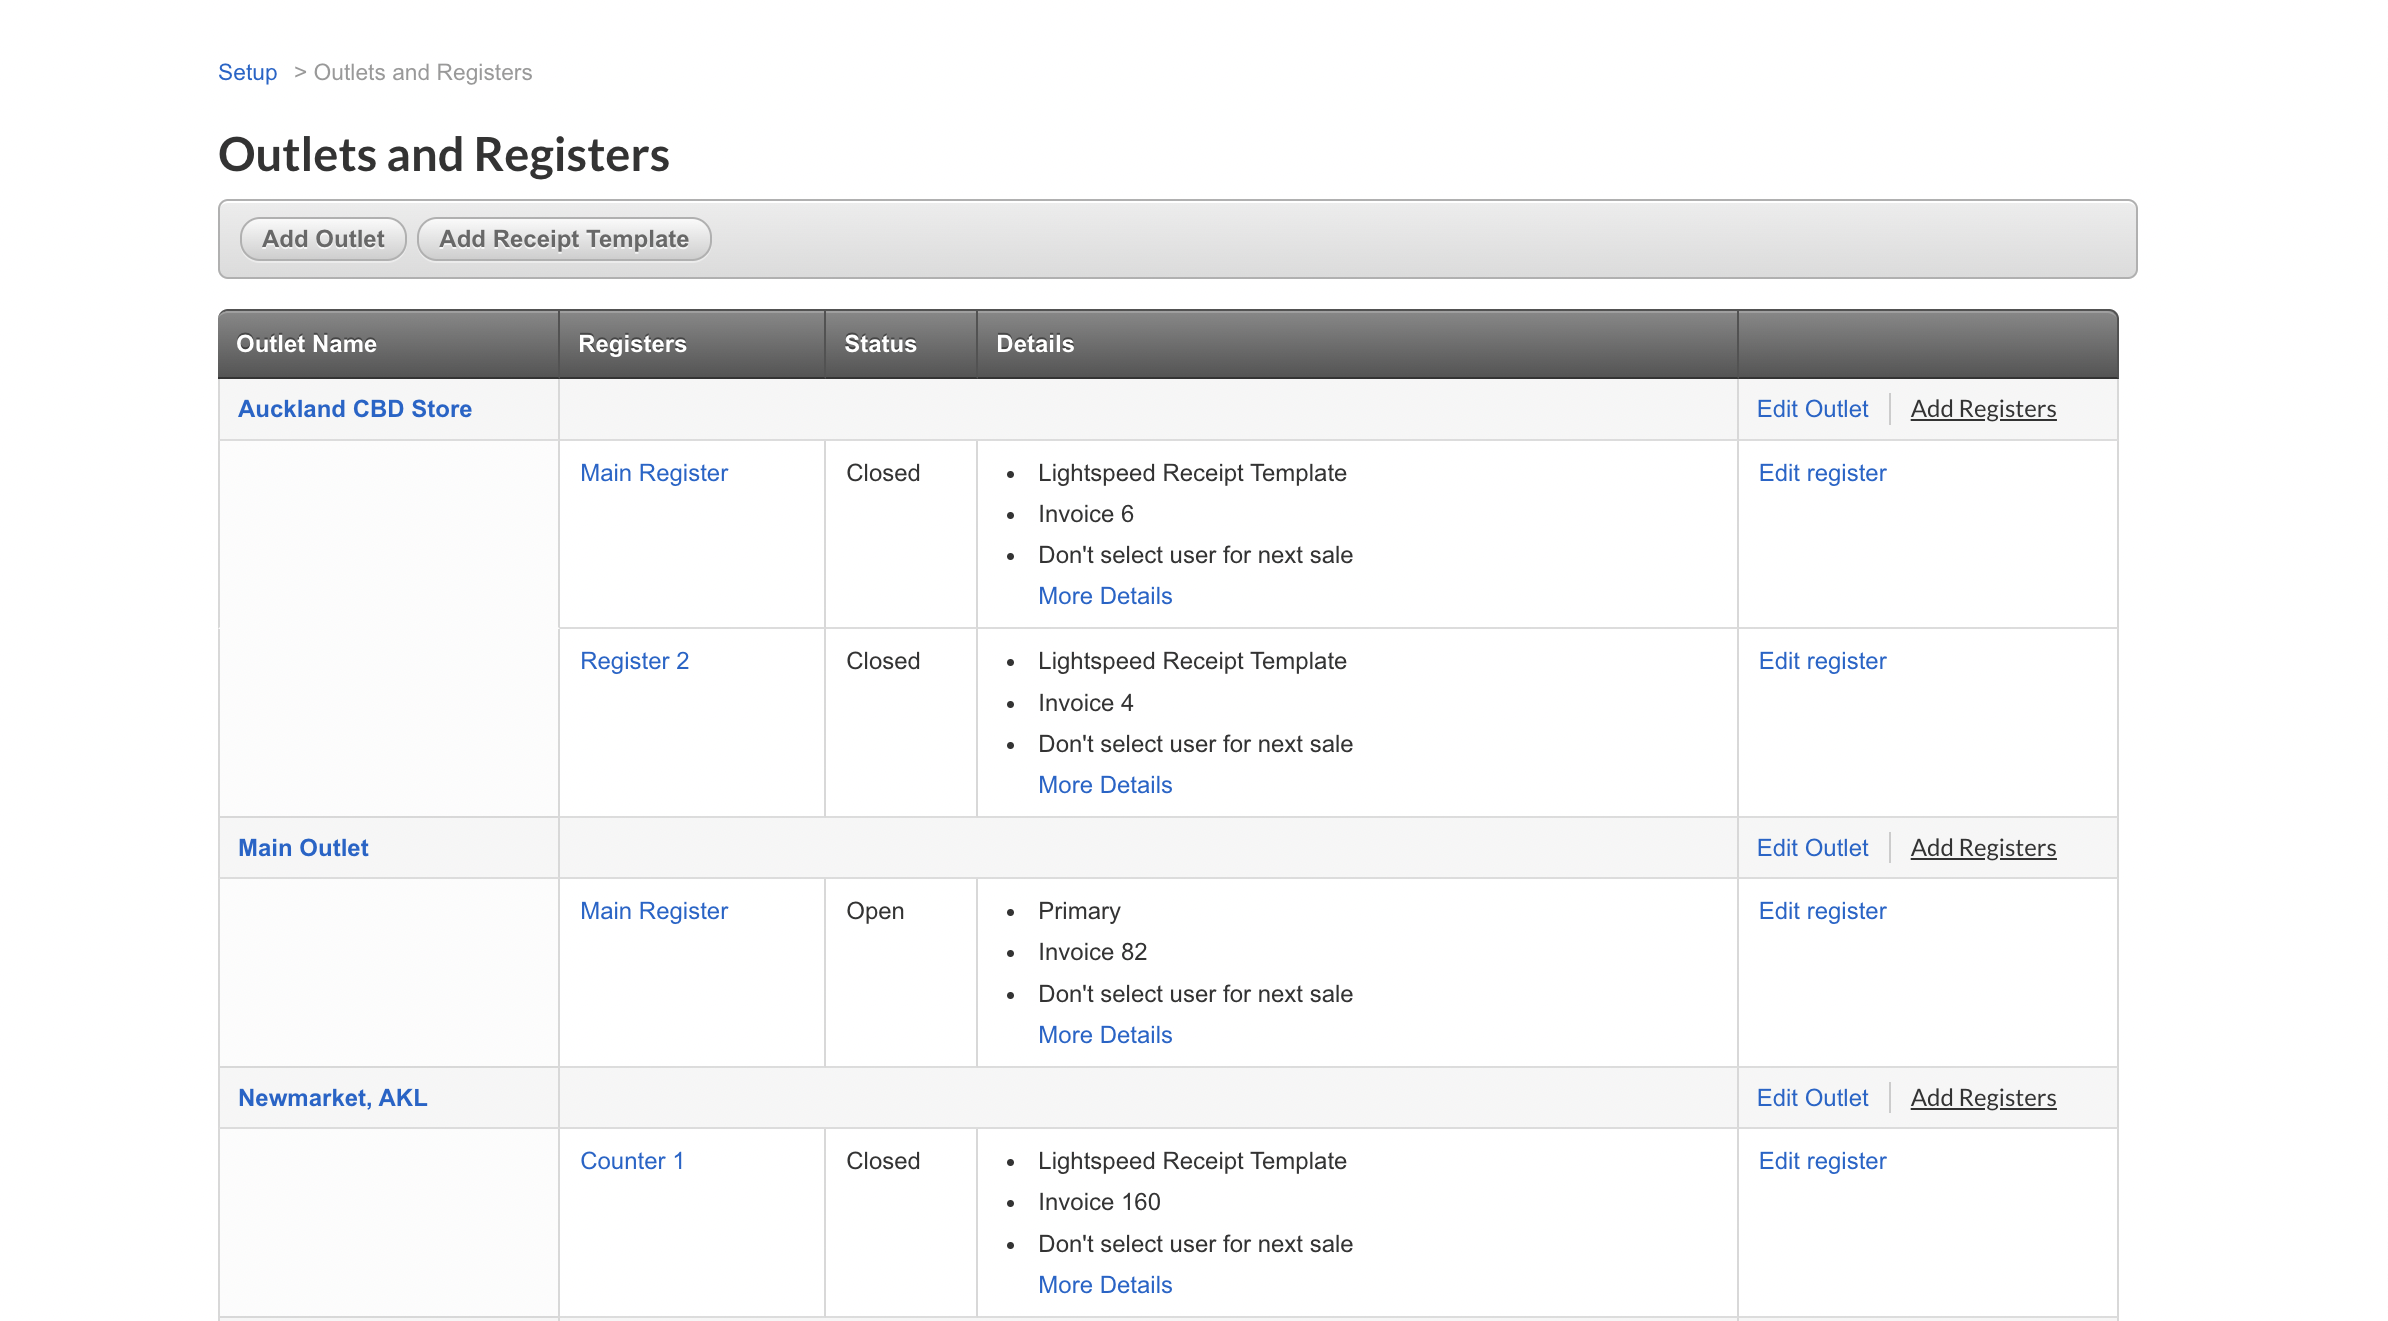
Task: Open Register 2 settings page
Action: 634,660
